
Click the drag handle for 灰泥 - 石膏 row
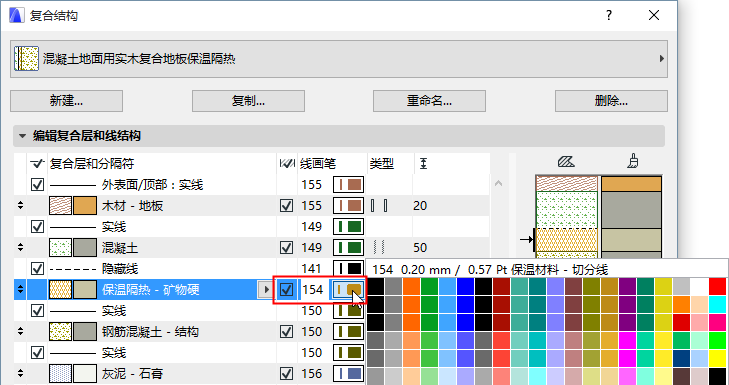click(20, 373)
